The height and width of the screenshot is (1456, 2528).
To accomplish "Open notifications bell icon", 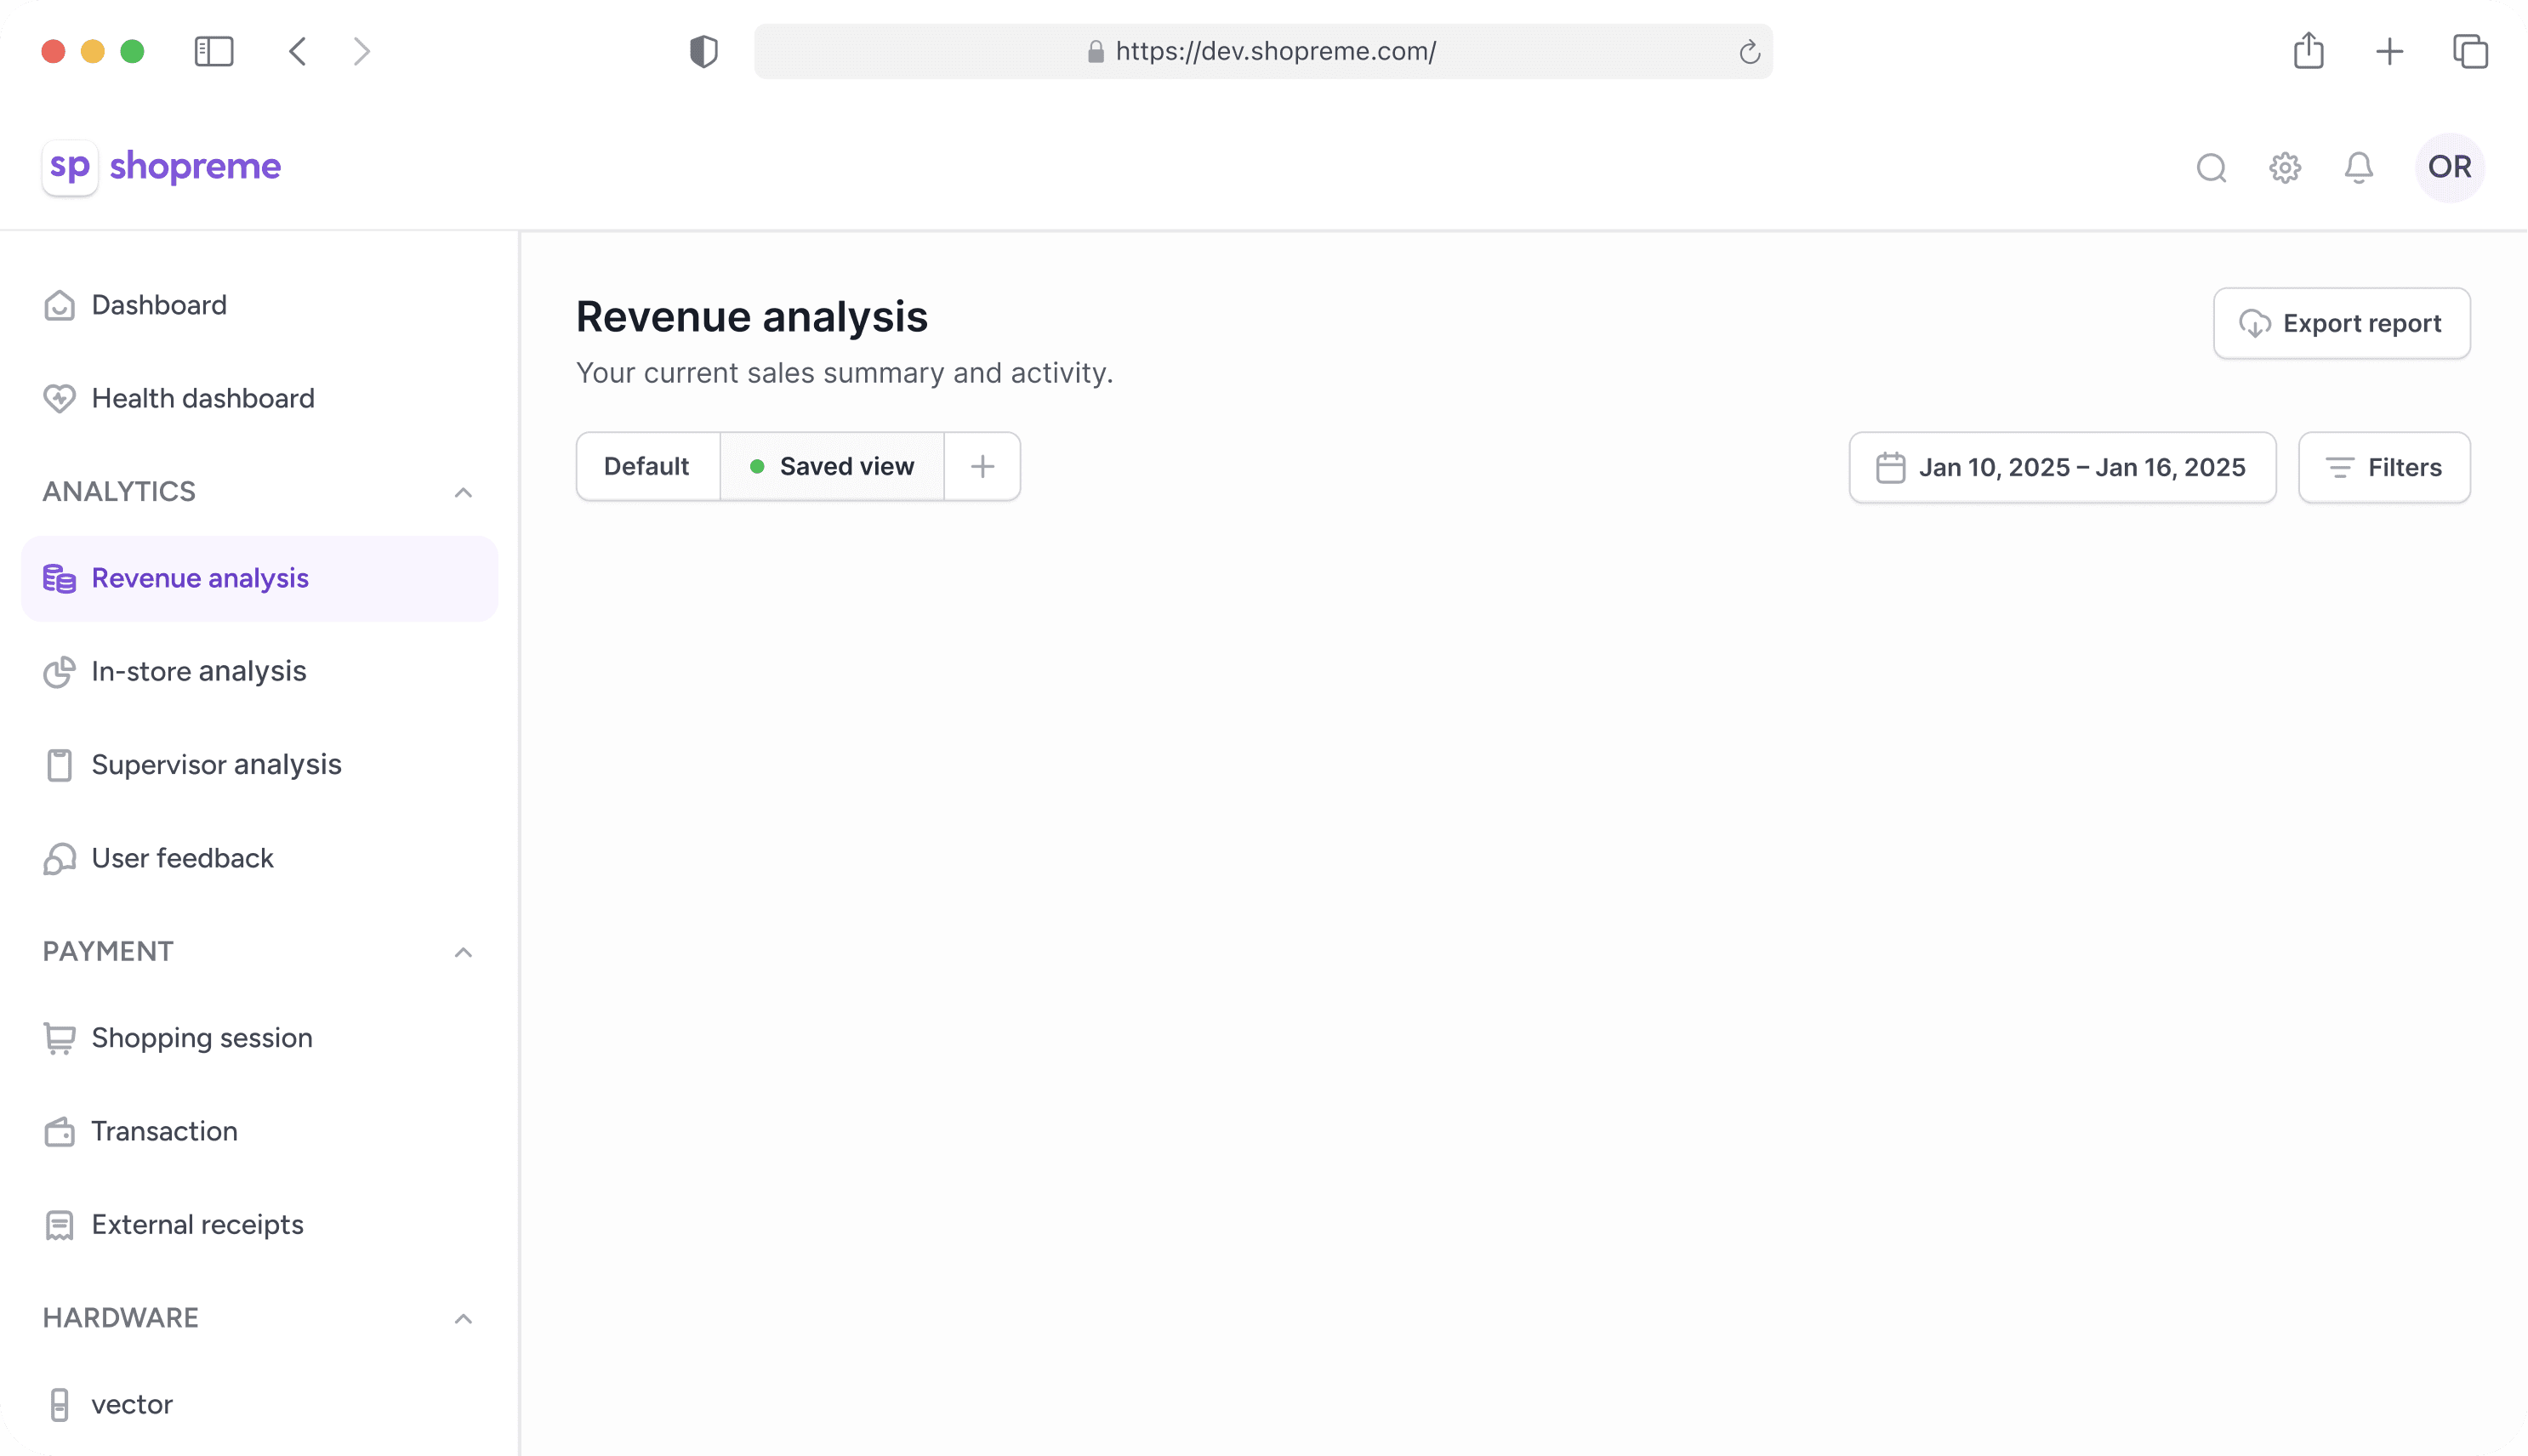I will tap(2358, 167).
